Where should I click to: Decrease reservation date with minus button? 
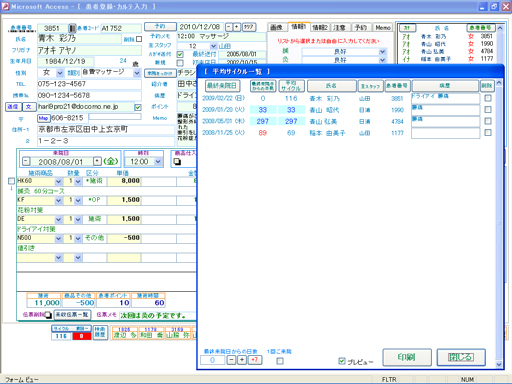pyautogui.click(x=229, y=27)
